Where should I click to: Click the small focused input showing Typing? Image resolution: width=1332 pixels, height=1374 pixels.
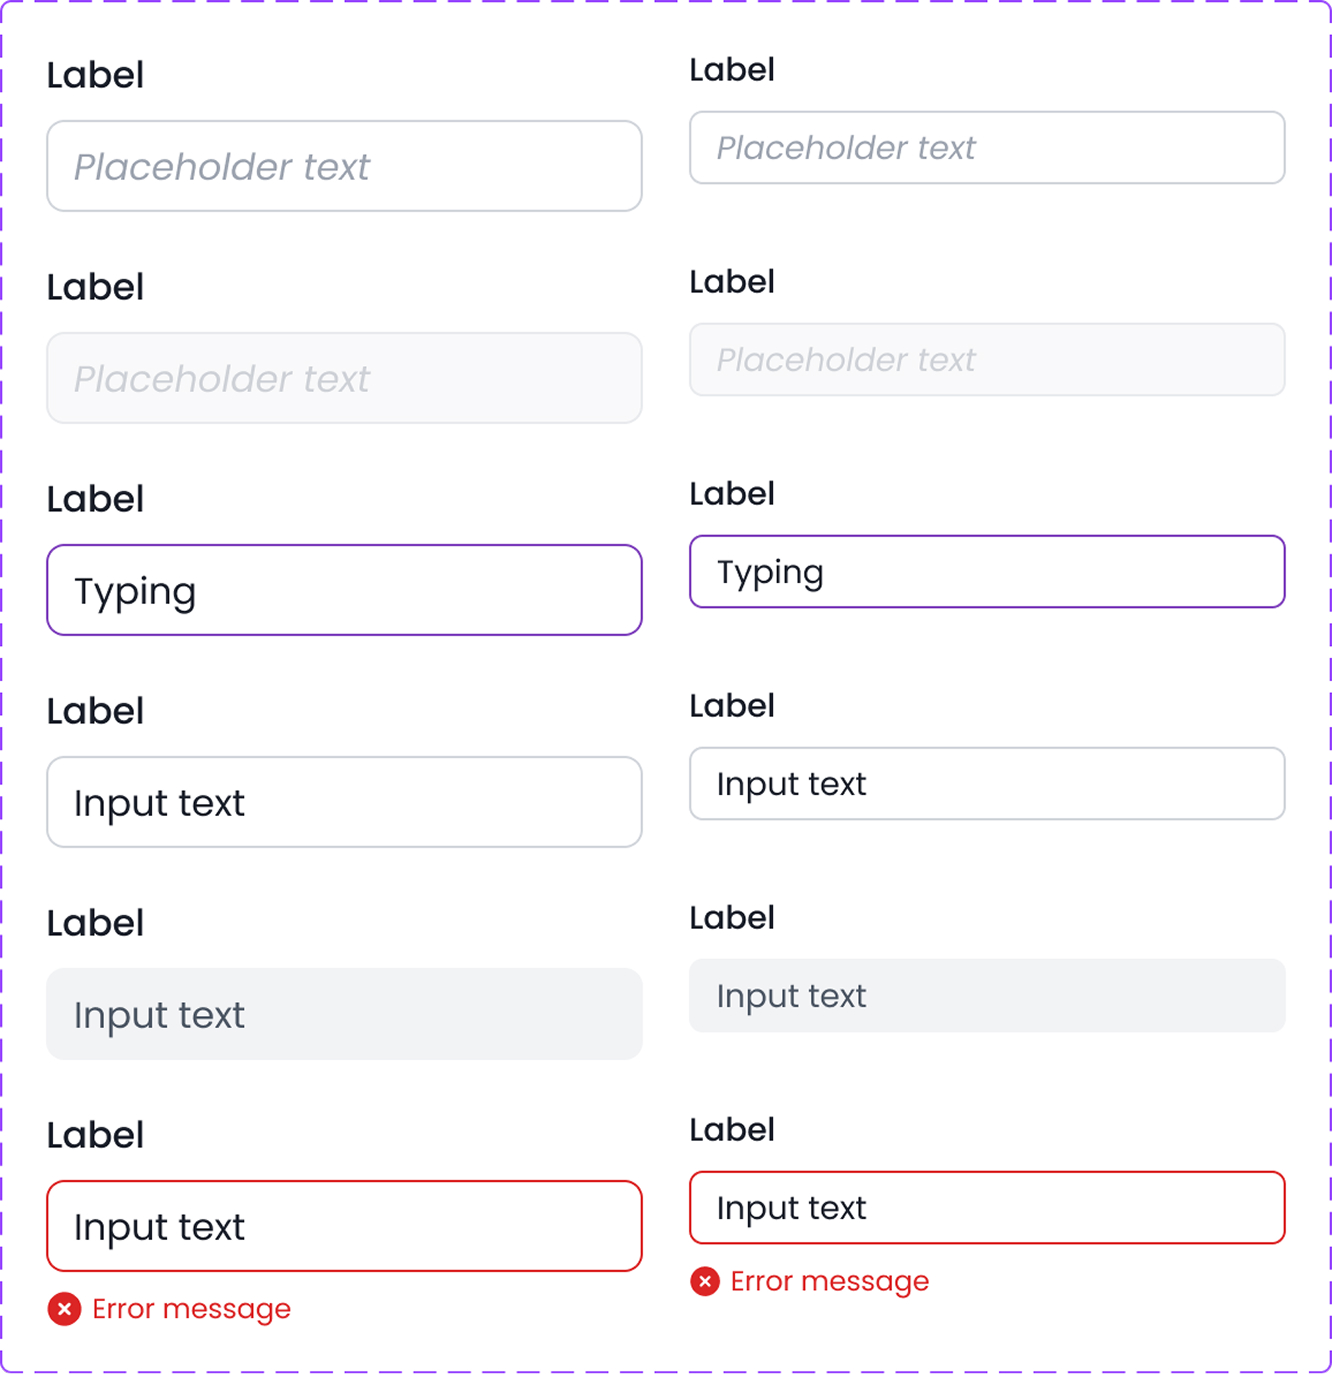[987, 572]
